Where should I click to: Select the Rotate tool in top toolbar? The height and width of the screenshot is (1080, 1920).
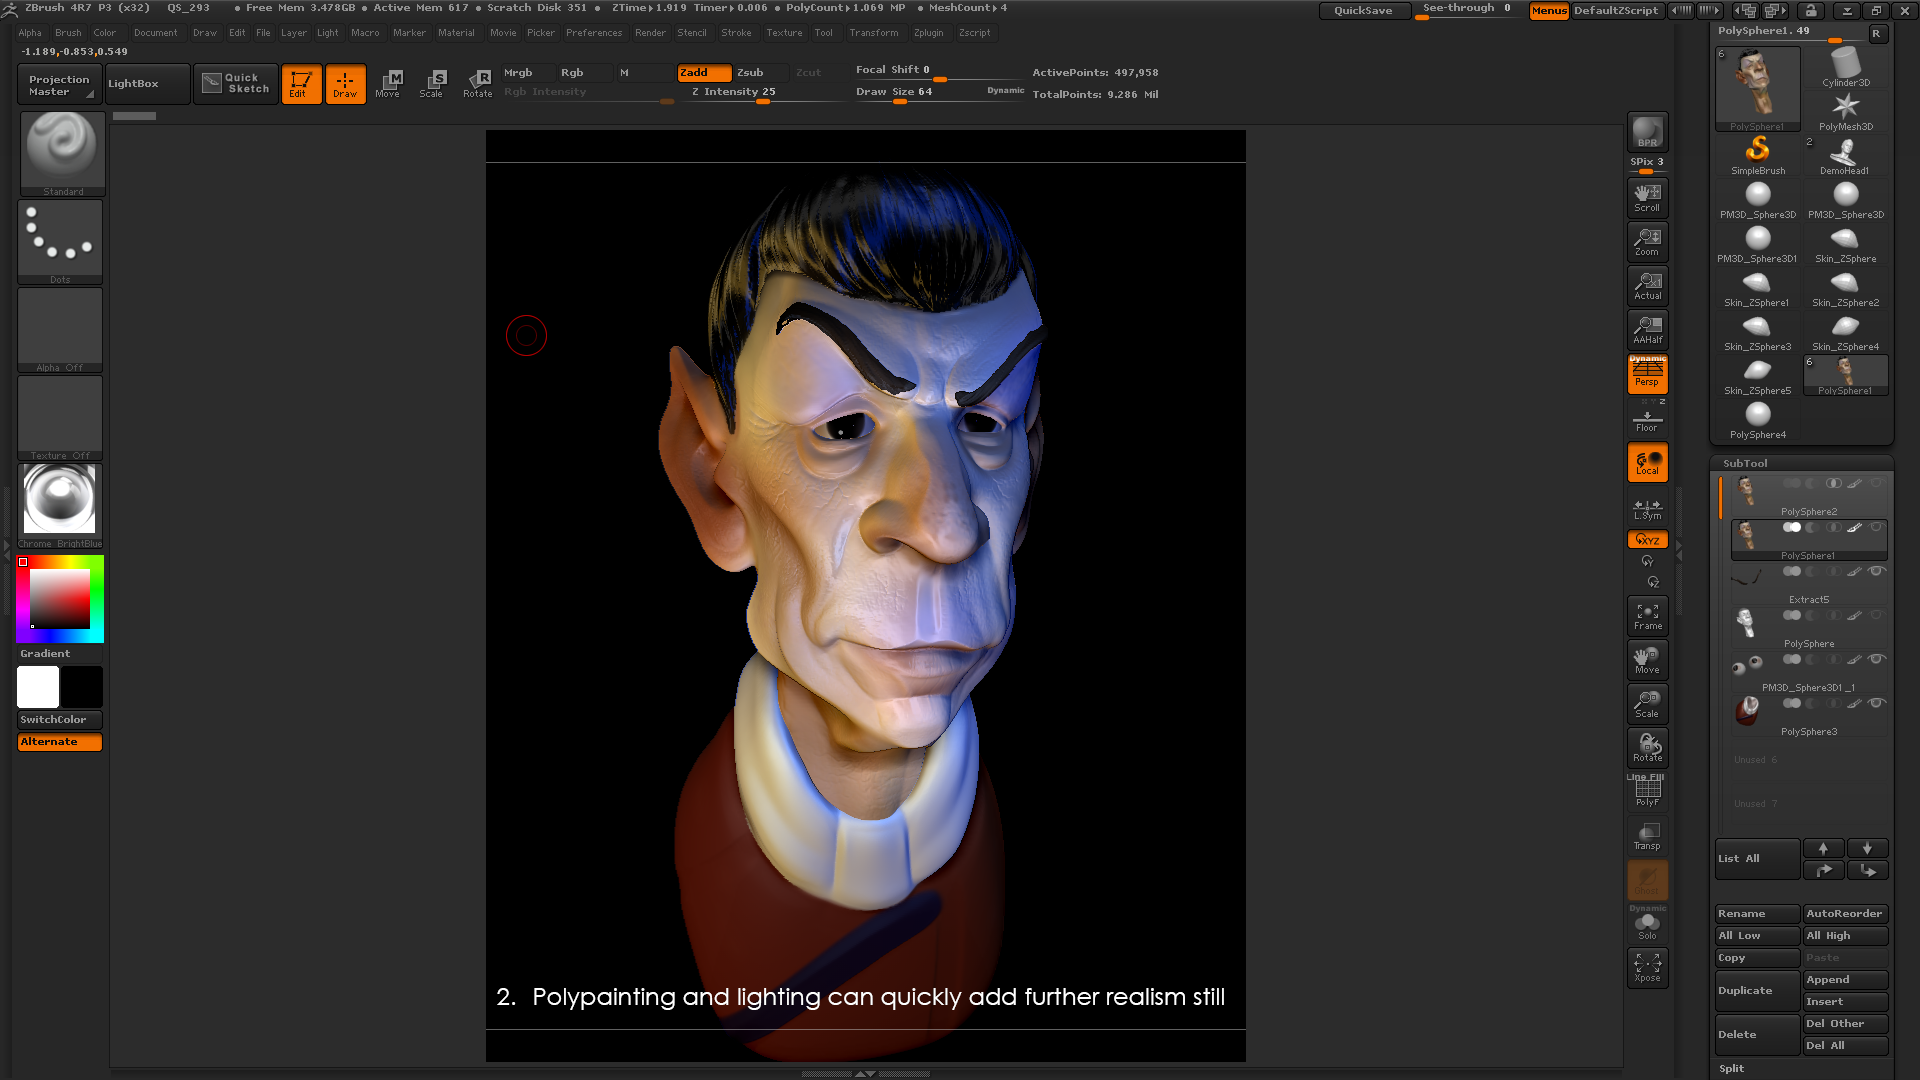click(478, 83)
